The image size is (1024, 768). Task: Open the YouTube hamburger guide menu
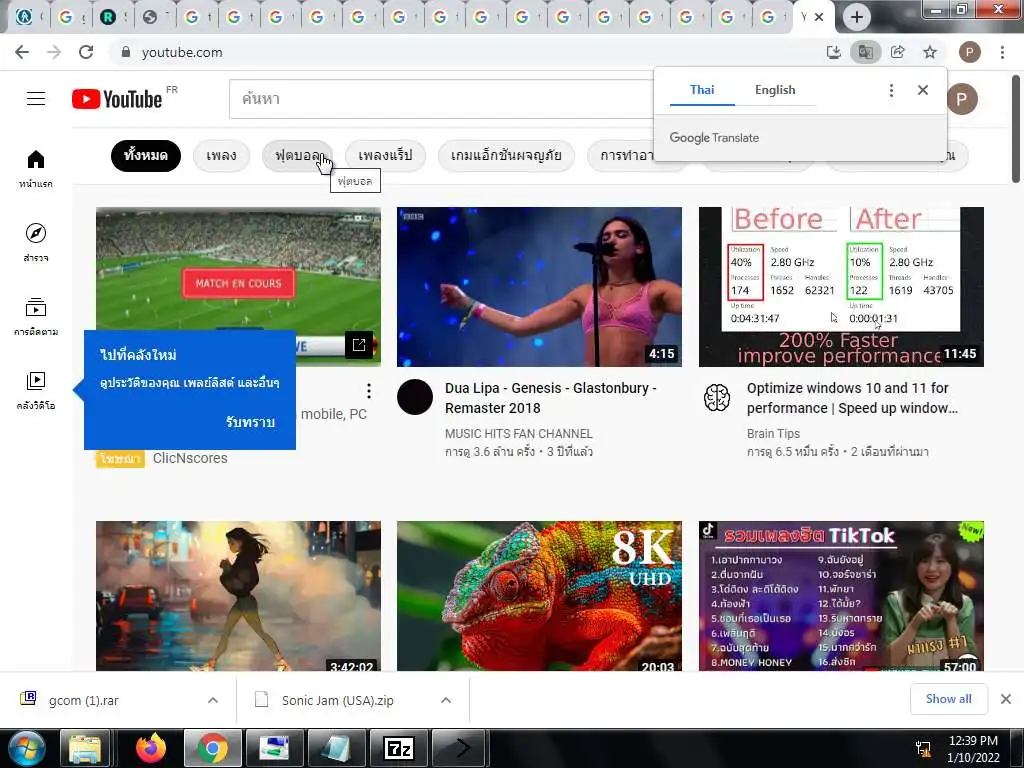pos(36,99)
